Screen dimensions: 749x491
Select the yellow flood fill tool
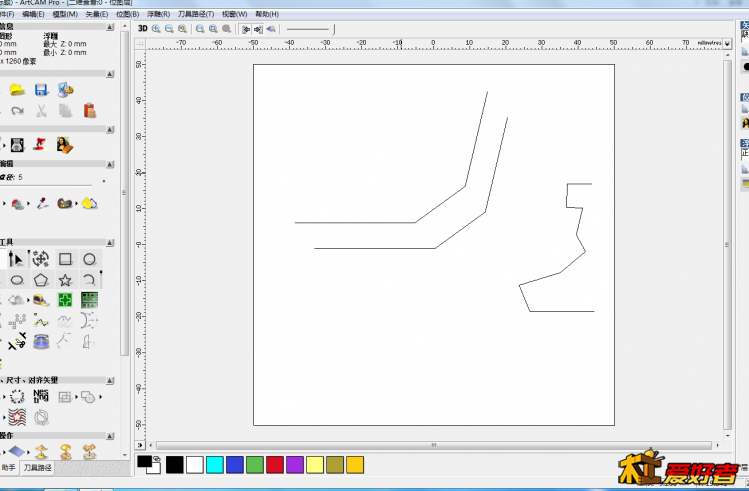click(89, 204)
